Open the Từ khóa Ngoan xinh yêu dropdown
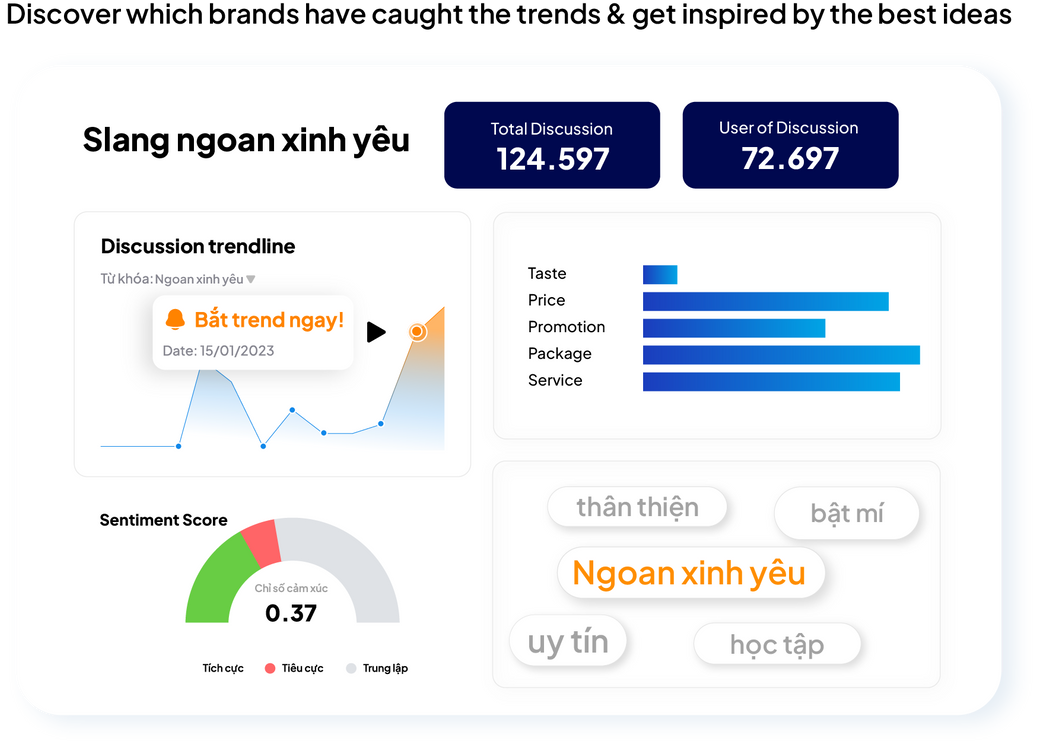The width and height of the screenshot is (1042, 750). coord(177,279)
